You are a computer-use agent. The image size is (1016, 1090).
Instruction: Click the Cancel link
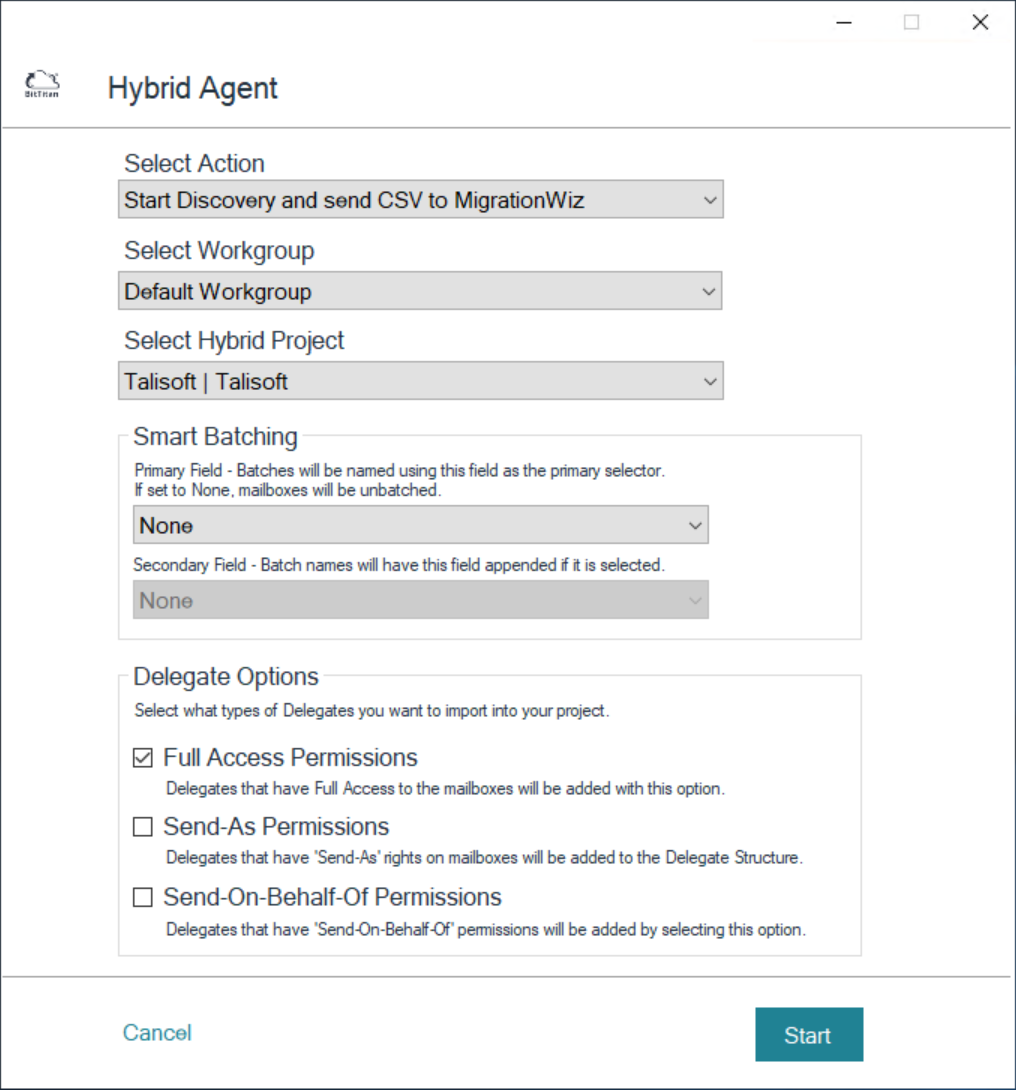point(157,1033)
